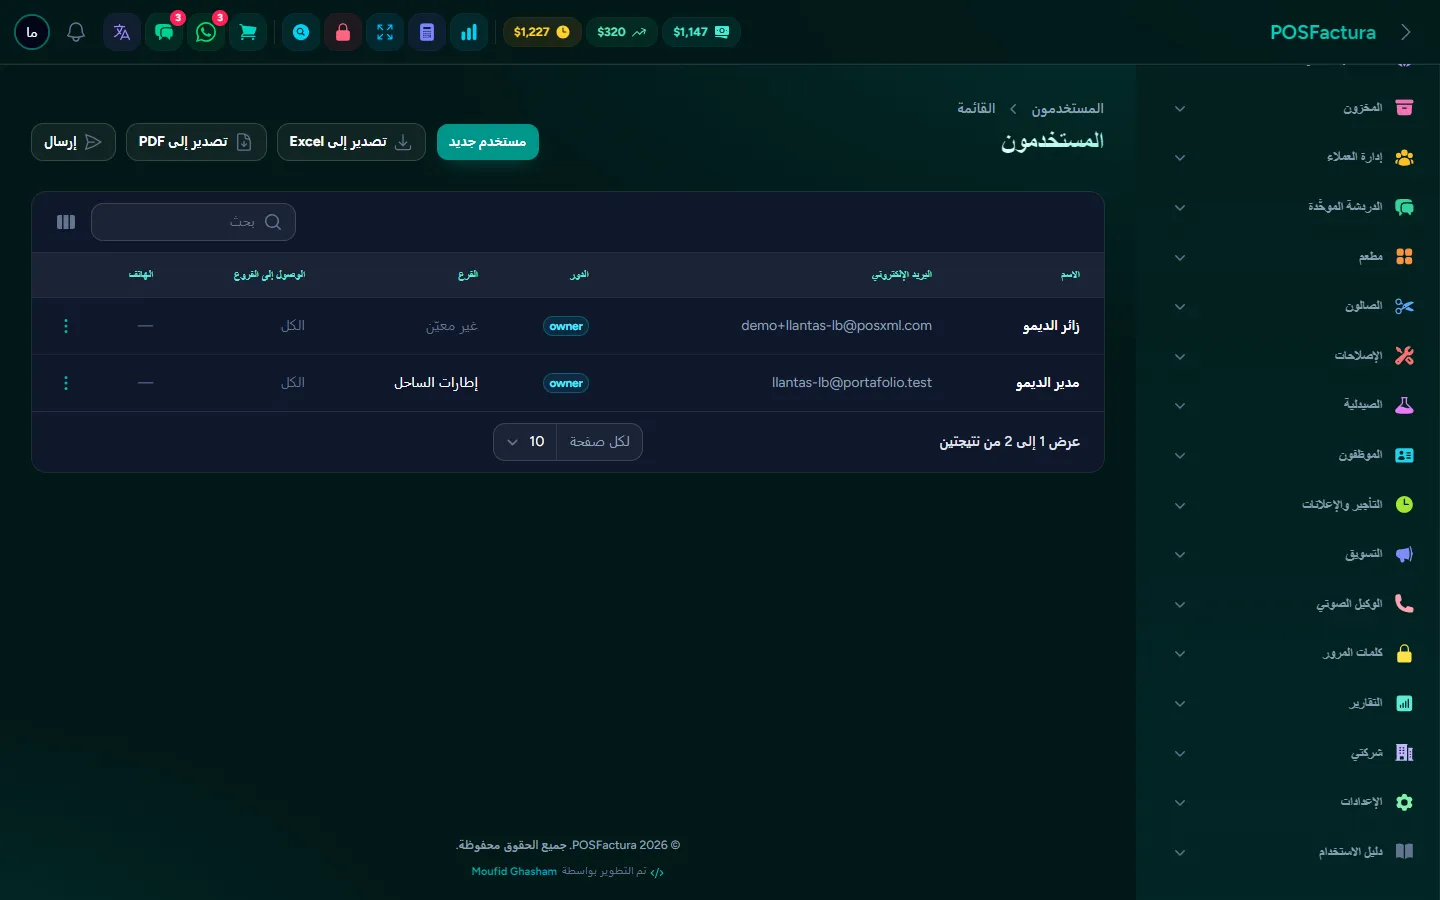Image resolution: width=1440 pixels, height=900 pixels.
Task: Open the notifications bell
Action: 76,32
